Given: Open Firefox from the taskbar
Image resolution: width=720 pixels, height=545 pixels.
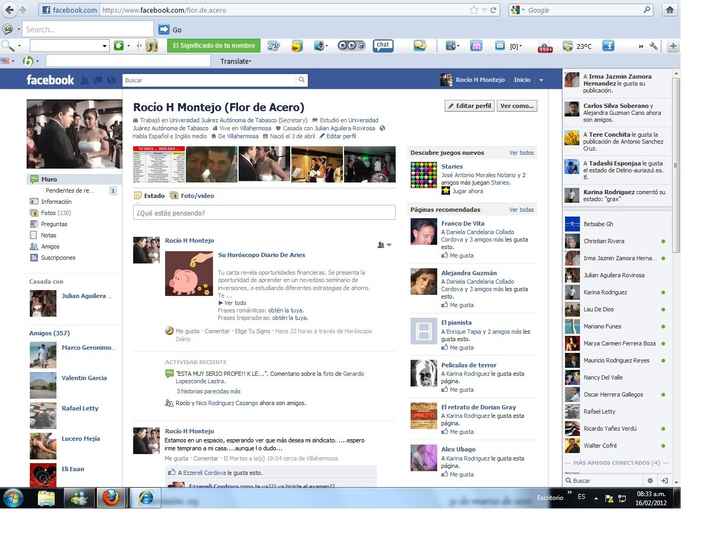Looking at the screenshot, I should coord(111,498).
